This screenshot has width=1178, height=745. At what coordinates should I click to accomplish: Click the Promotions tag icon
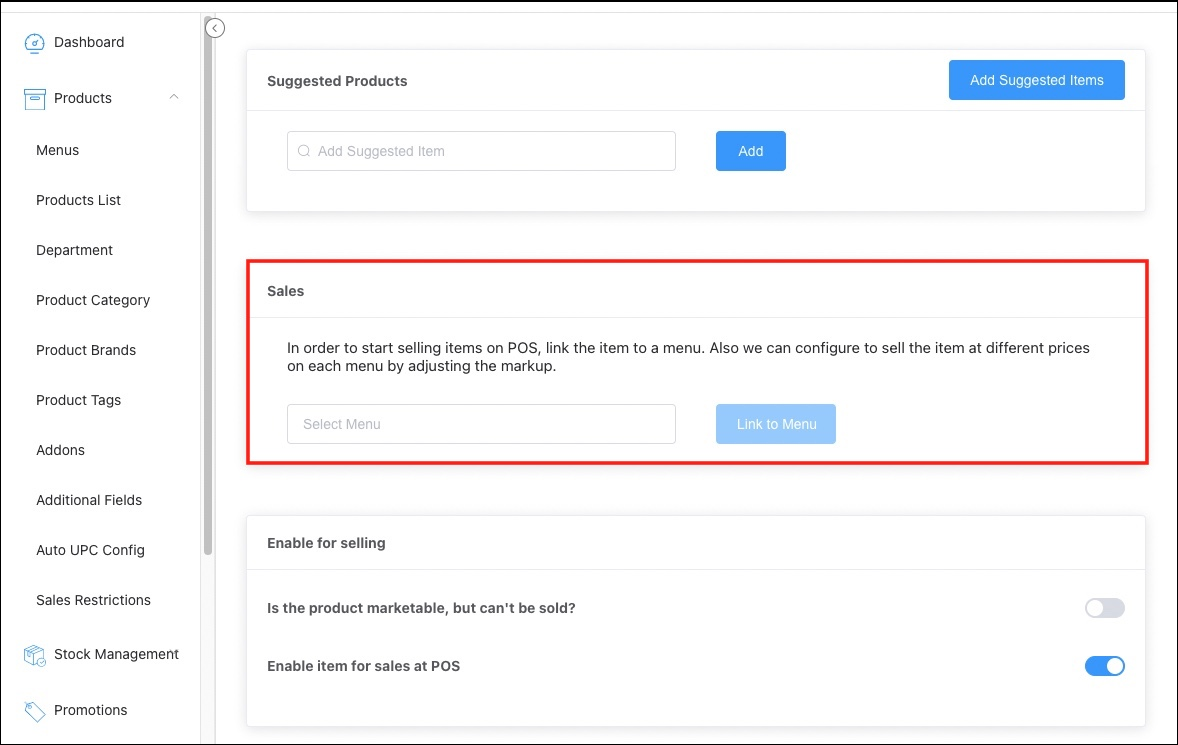35,711
